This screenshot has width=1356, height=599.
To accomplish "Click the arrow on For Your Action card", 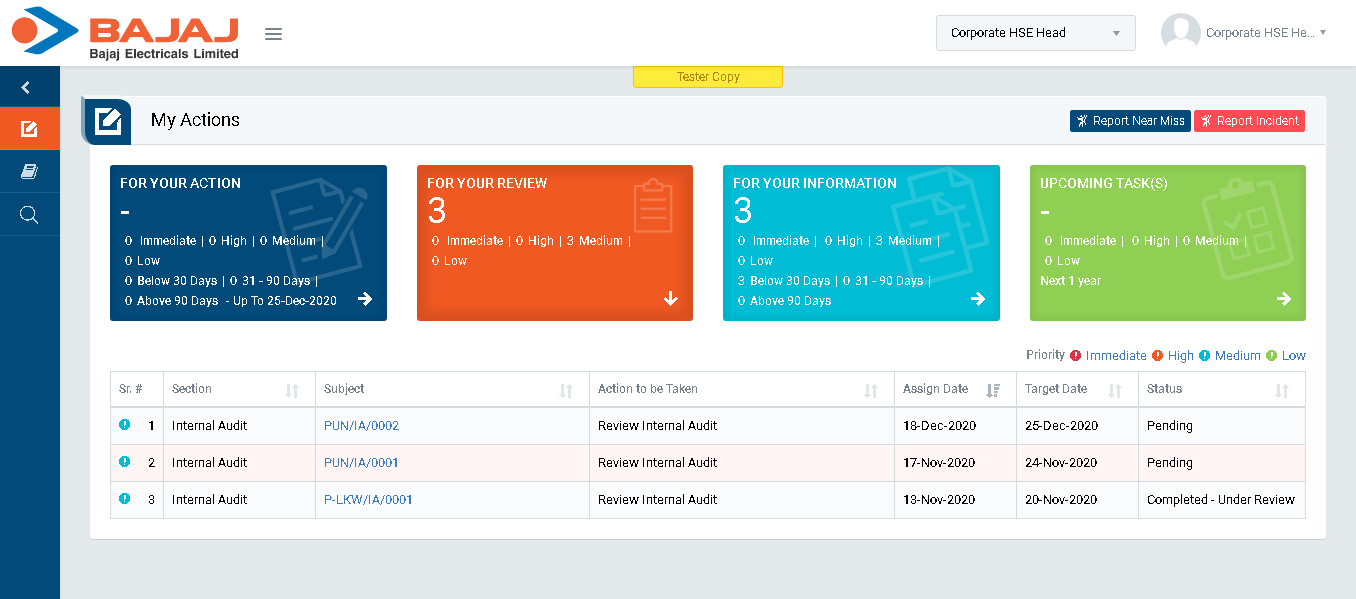I will pos(365,299).
